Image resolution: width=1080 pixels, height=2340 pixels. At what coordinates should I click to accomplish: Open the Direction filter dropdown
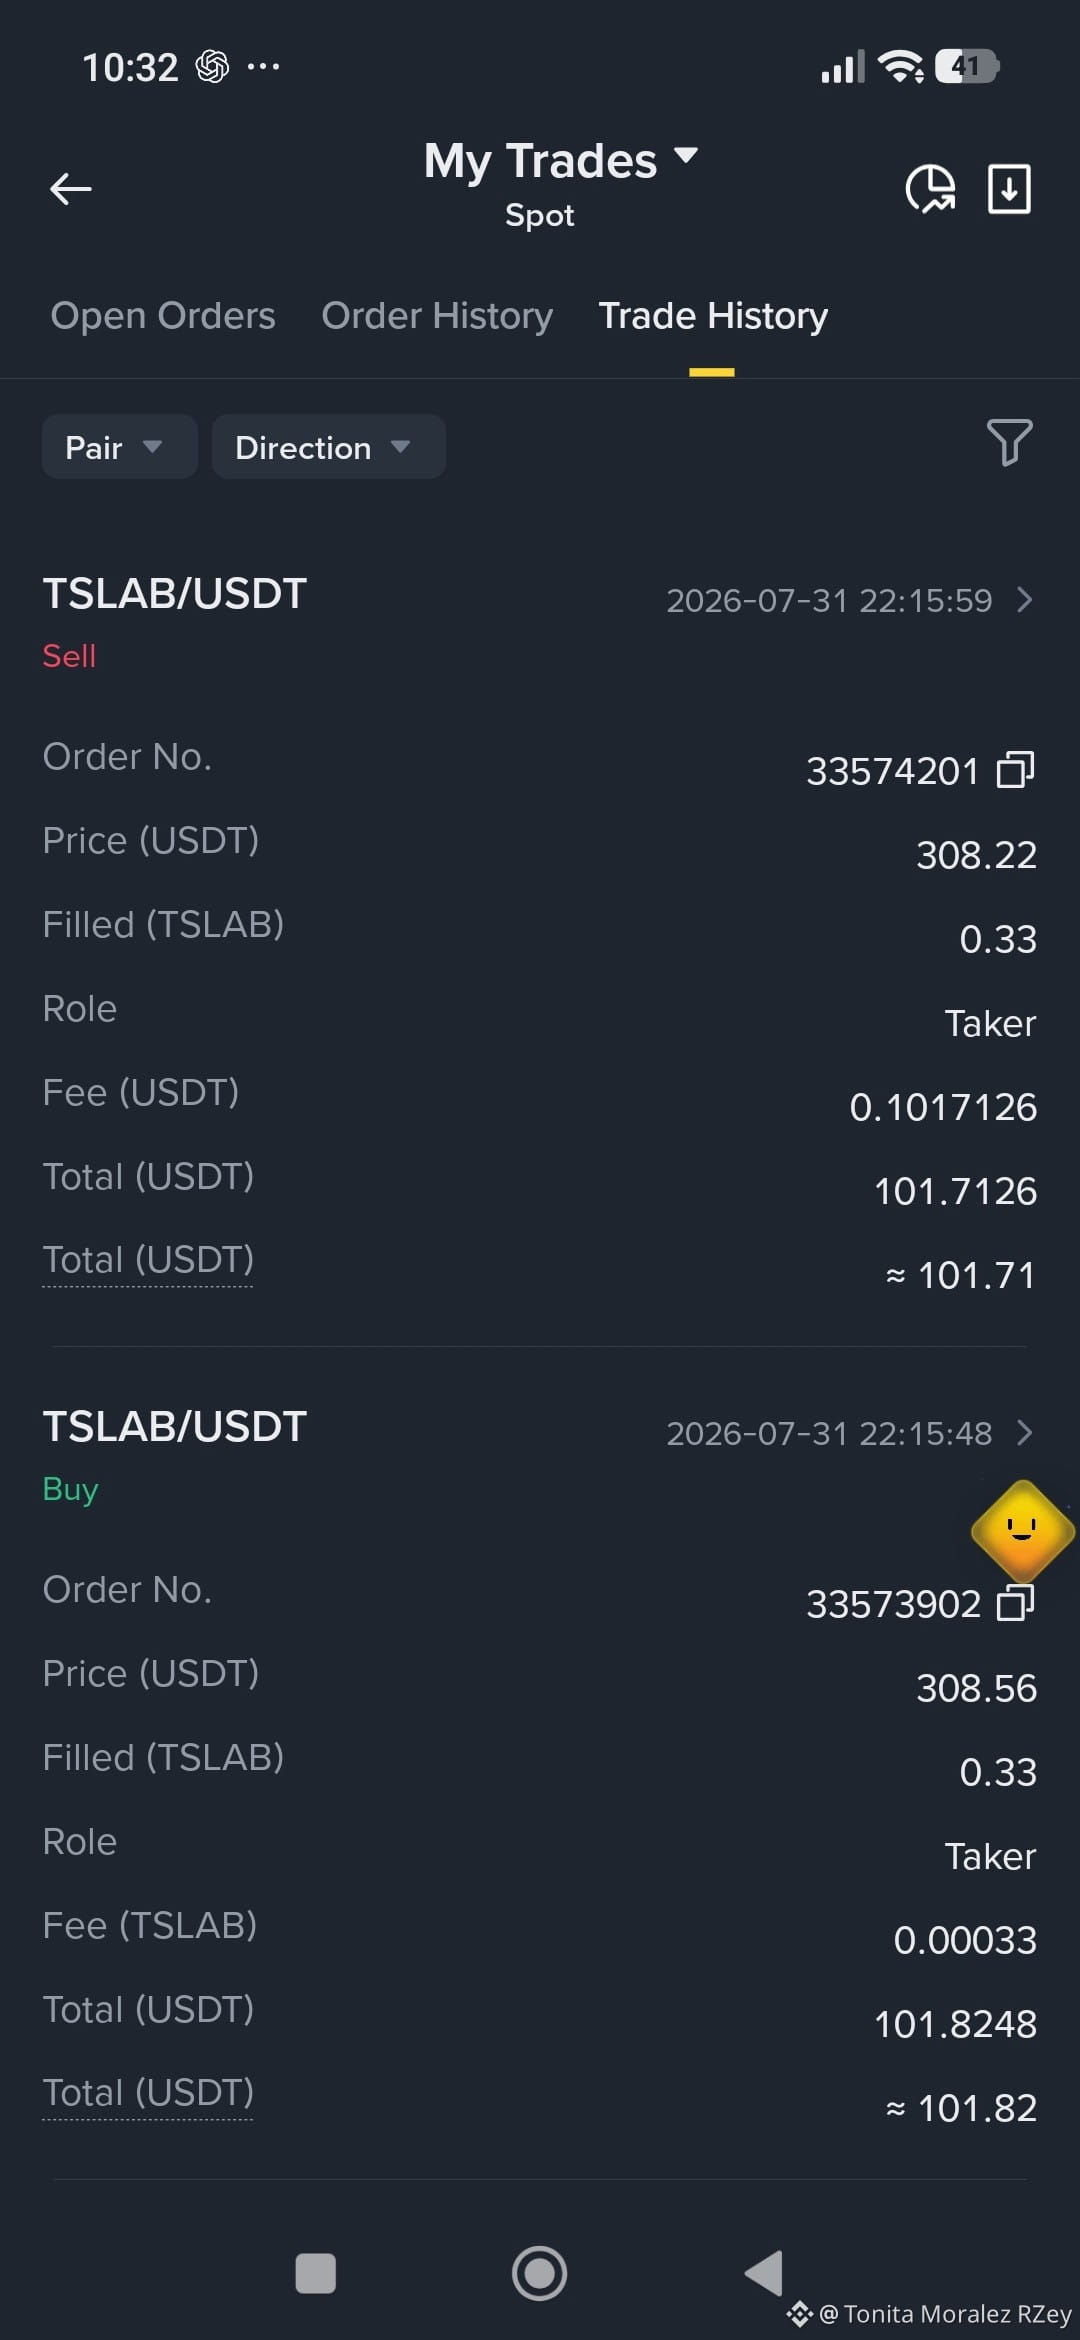tap(328, 447)
